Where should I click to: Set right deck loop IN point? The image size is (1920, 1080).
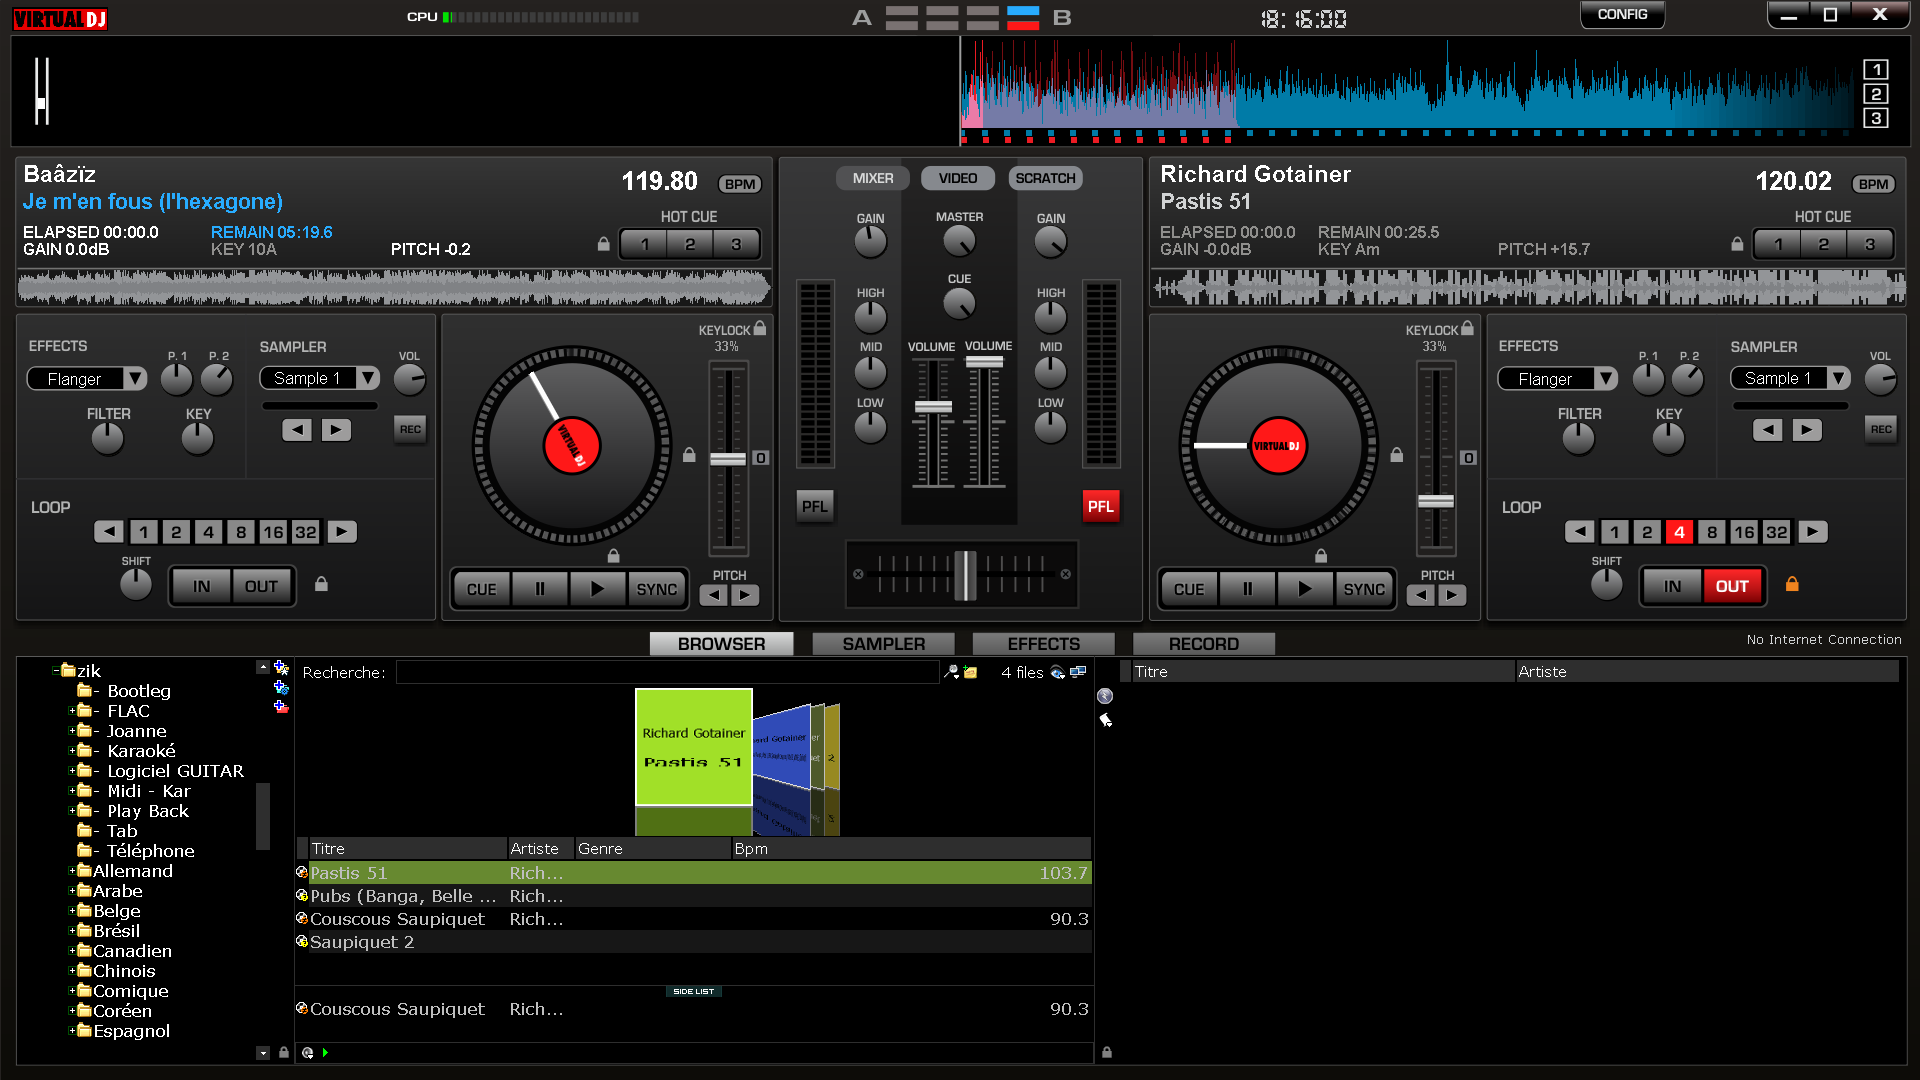pyautogui.click(x=1673, y=587)
